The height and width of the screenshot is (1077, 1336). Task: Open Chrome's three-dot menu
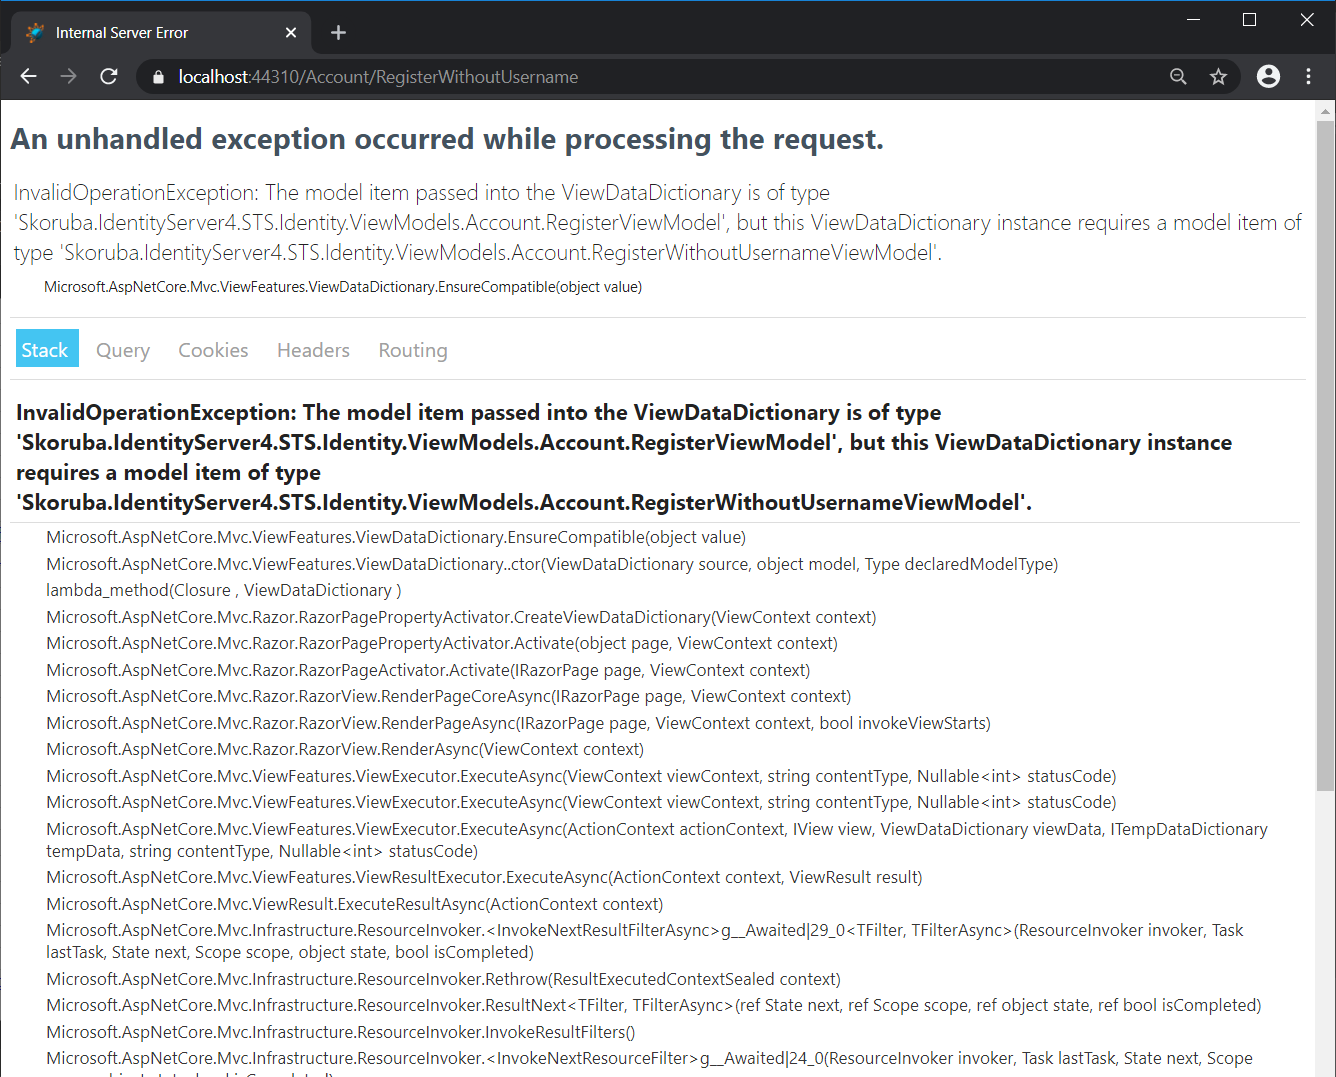(x=1308, y=76)
